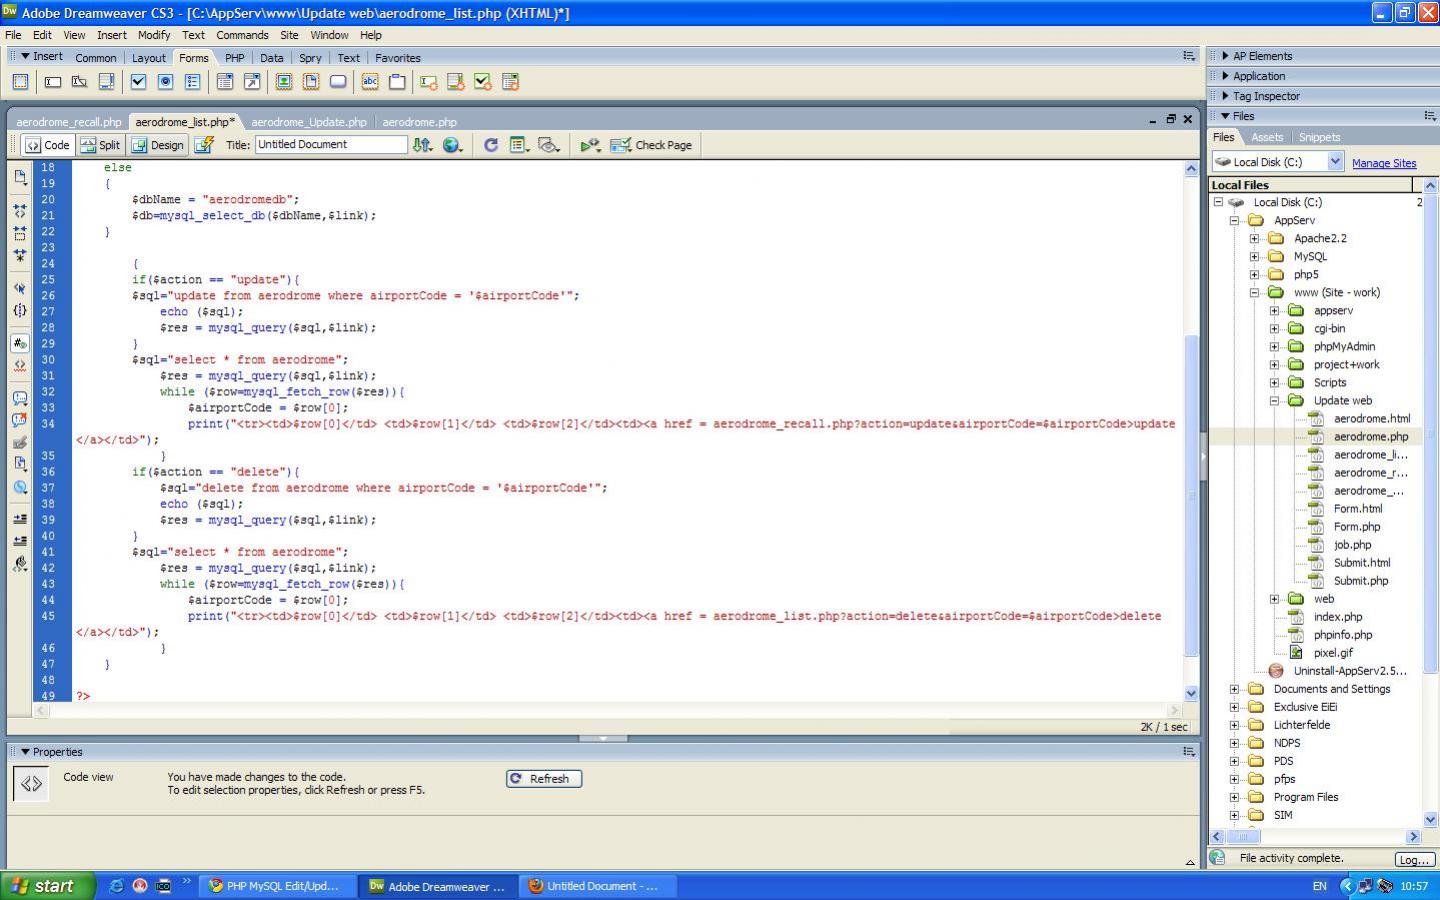Collapse the Update web folder
1440x900 pixels.
(1274, 400)
